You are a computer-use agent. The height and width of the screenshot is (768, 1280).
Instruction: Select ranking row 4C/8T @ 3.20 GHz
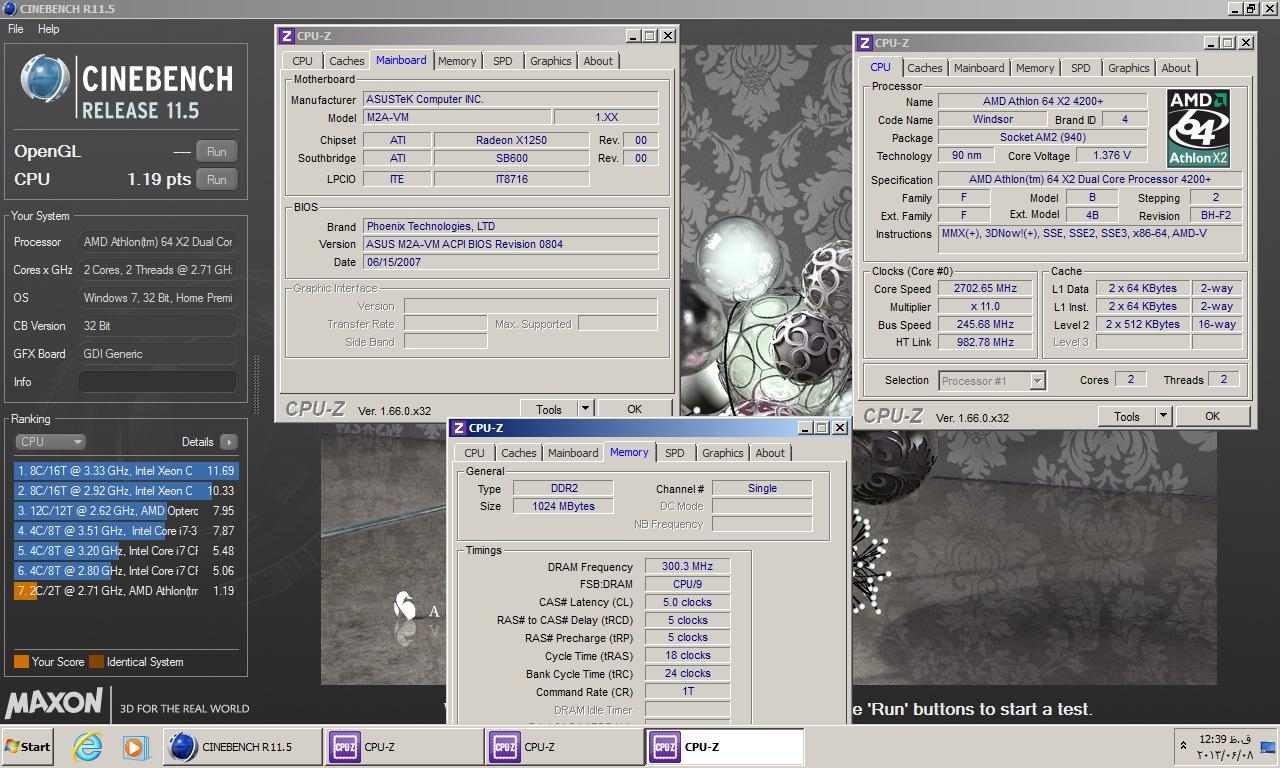coord(126,550)
